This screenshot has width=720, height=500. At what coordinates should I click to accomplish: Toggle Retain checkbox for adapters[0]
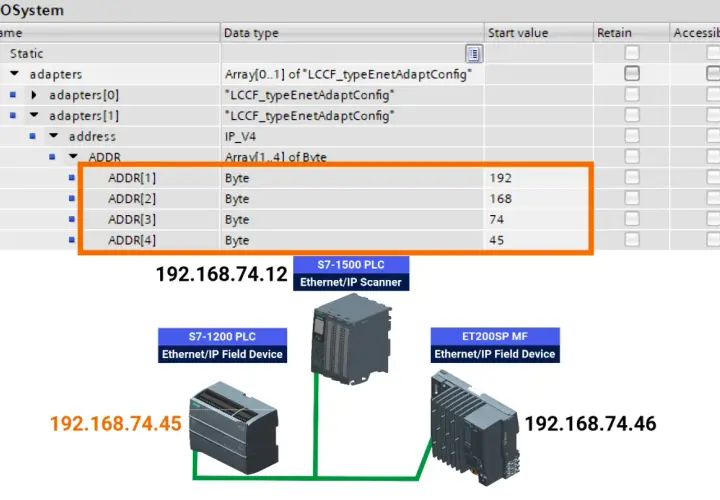632,94
